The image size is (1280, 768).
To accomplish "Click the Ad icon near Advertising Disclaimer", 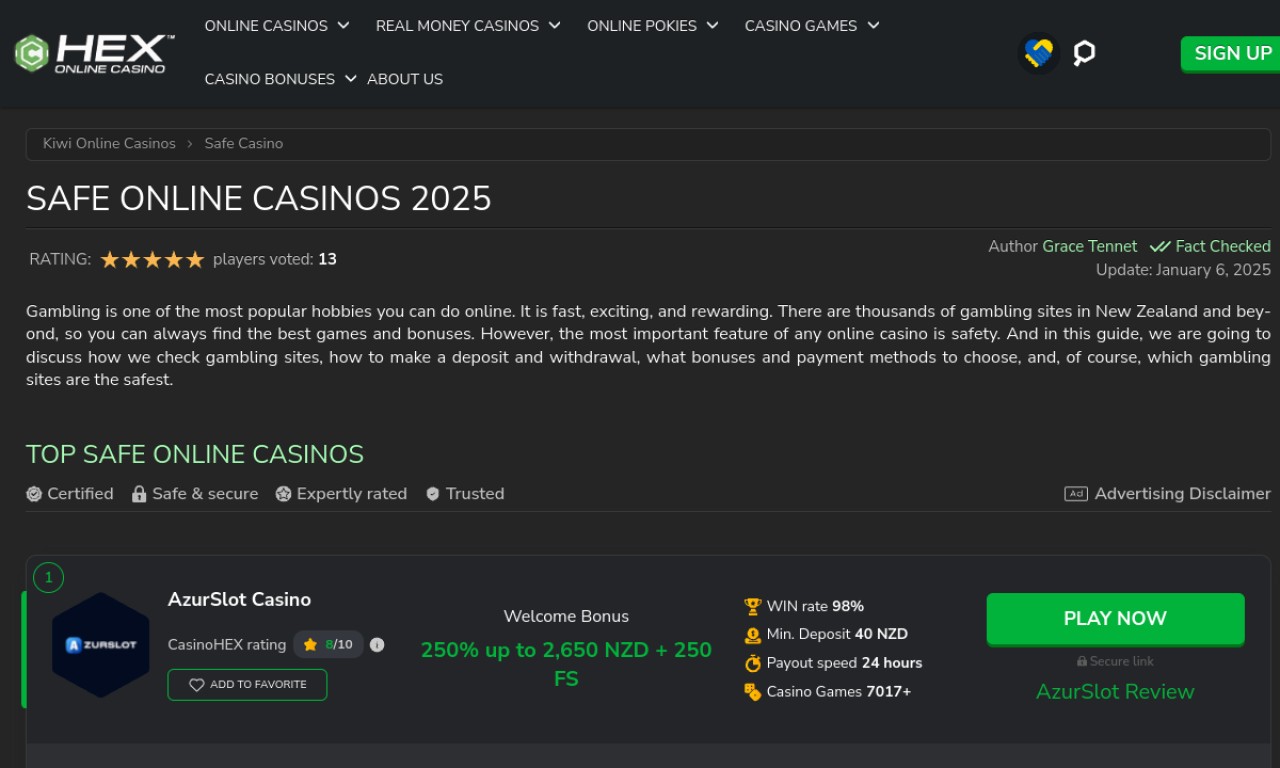I will click(x=1075, y=494).
